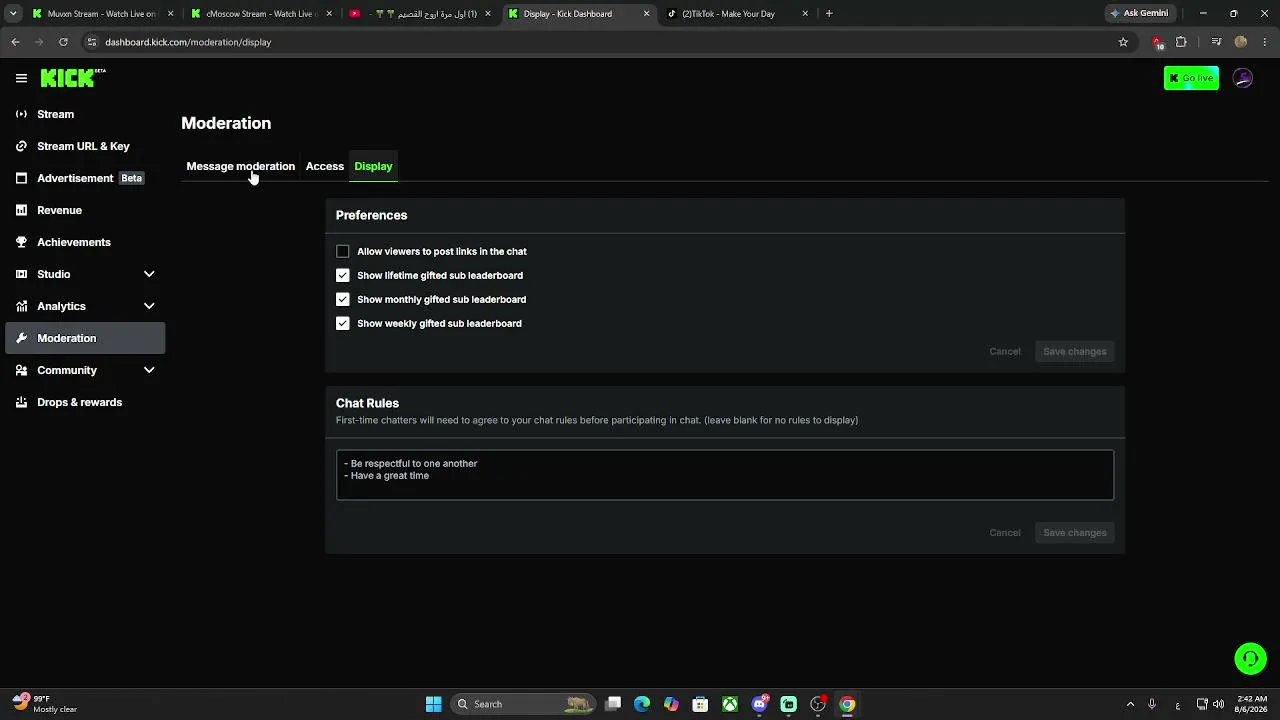Show hidden system tray icons

click(1130, 704)
